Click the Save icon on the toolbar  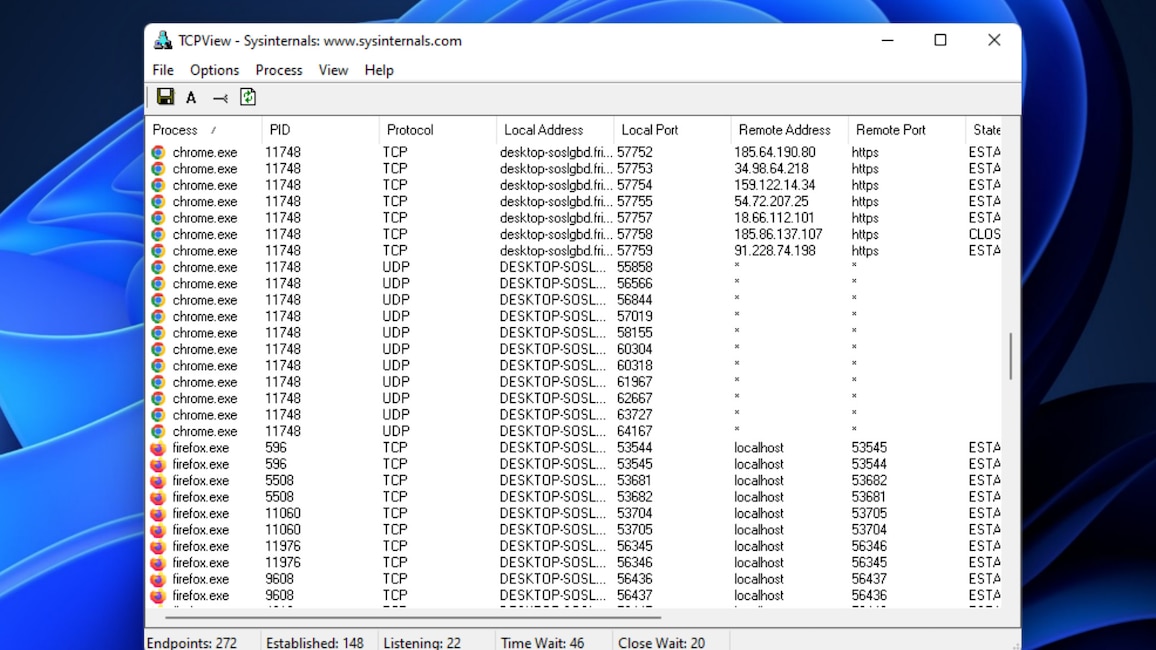point(166,97)
